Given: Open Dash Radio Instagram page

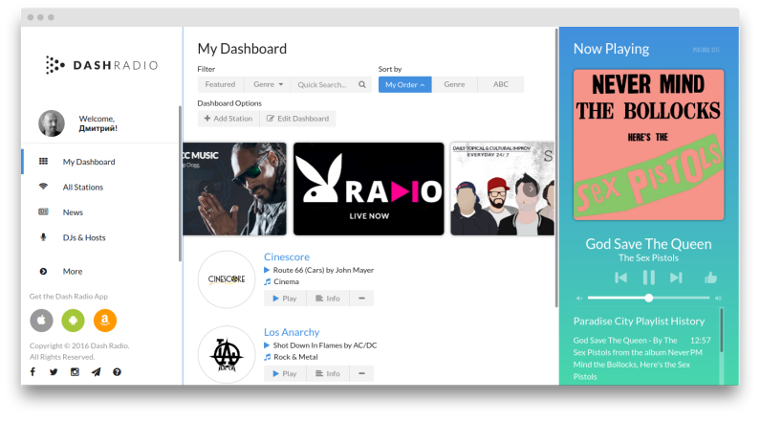Looking at the screenshot, I should (x=75, y=372).
